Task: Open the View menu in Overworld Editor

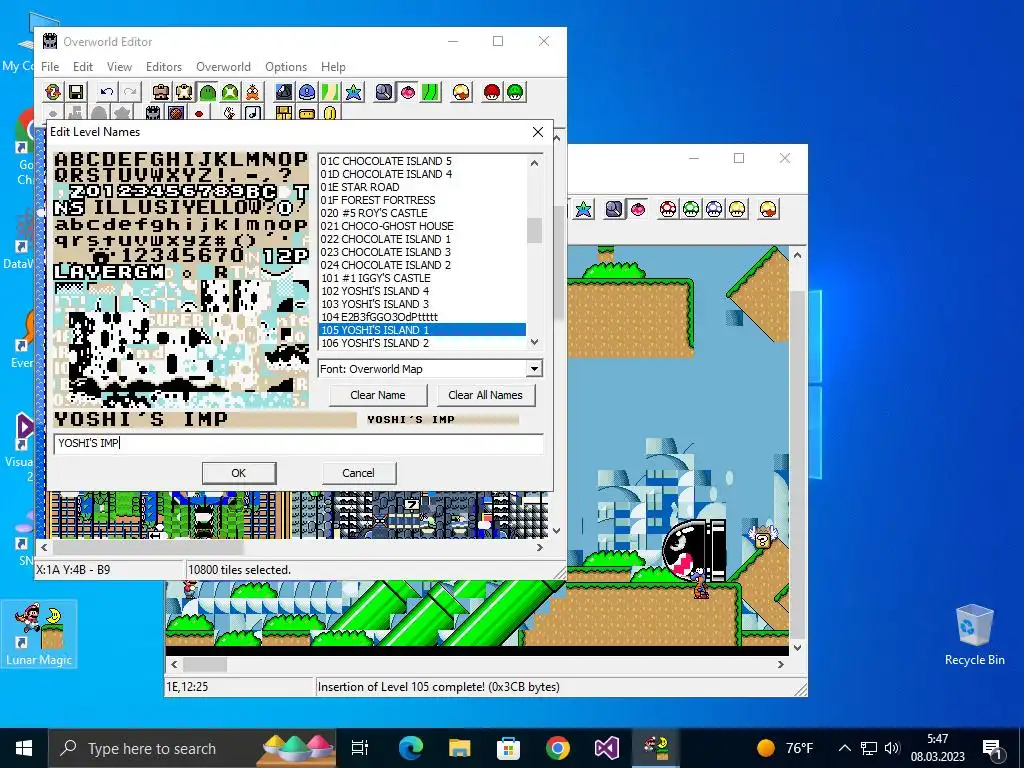Action: click(x=120, y=67)
